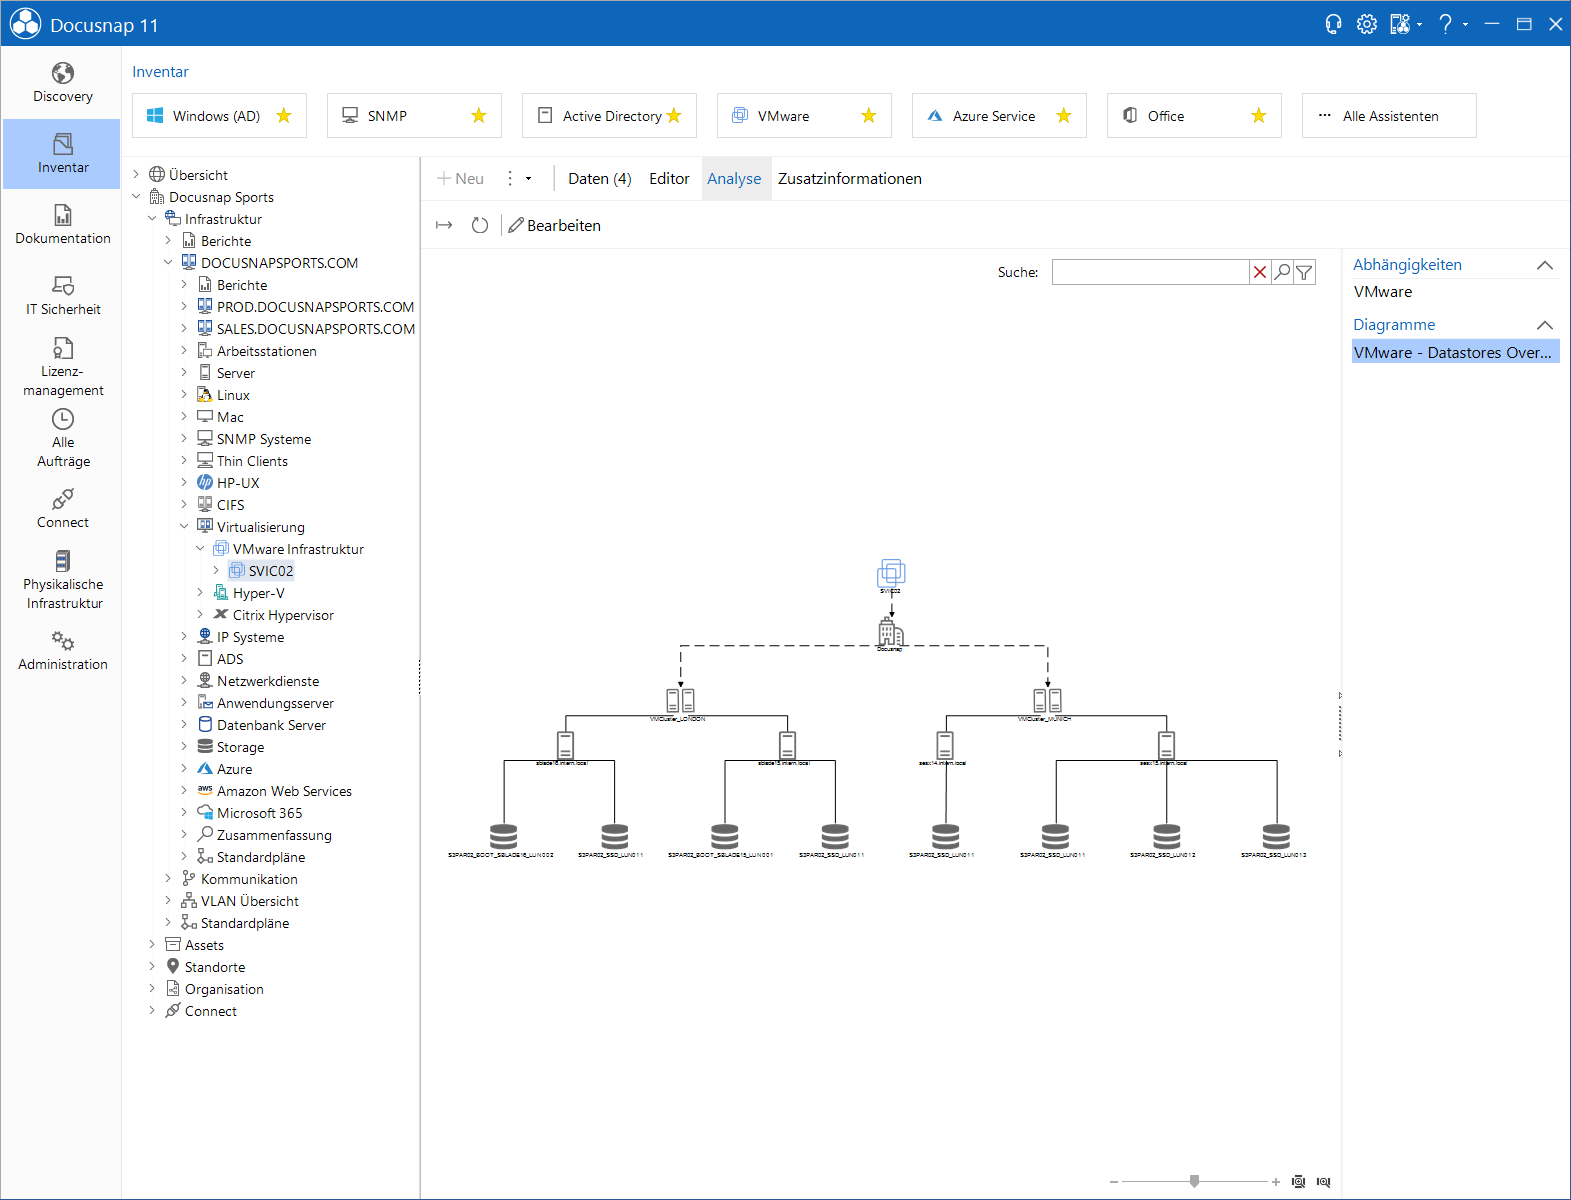Open Alle Aufträge in the sidebar
Image resolution: width=1571 pixels, height=1200 pixels.
click(x=62, y=438)
